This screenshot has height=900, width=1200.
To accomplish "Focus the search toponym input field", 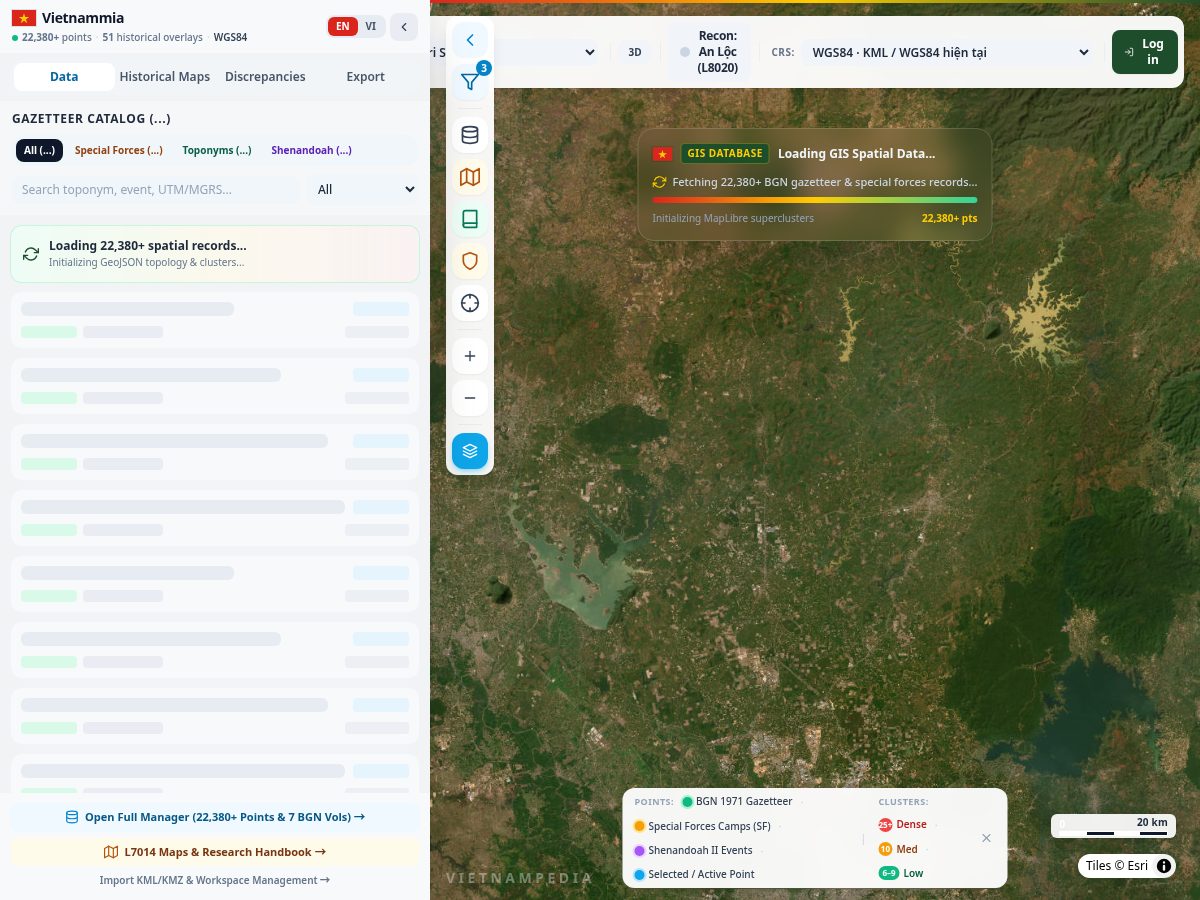I will [x=156, y=189].
